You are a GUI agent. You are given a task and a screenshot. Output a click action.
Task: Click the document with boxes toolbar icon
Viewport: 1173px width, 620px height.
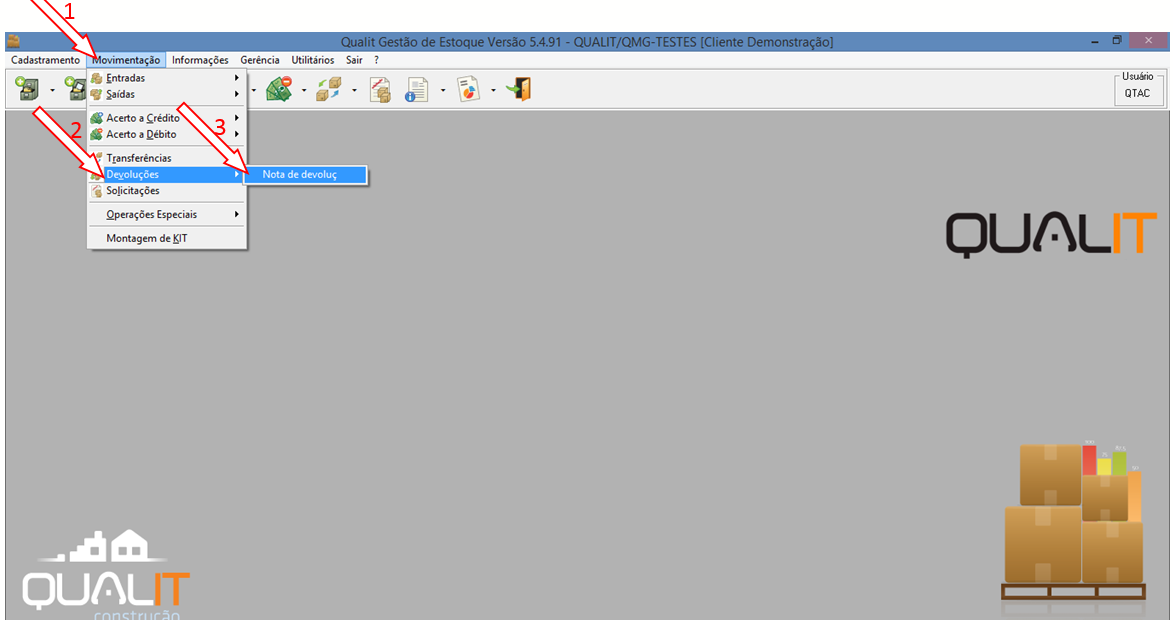click(380, 89)
